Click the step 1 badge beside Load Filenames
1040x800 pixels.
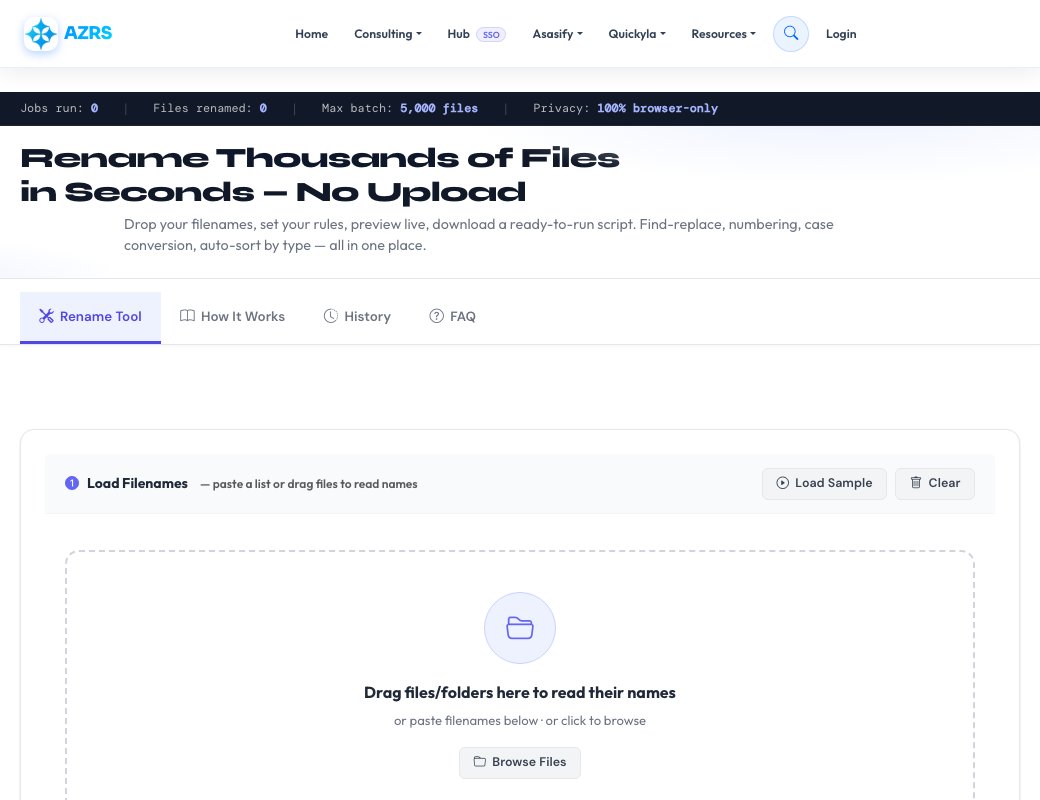click(72, 484)
